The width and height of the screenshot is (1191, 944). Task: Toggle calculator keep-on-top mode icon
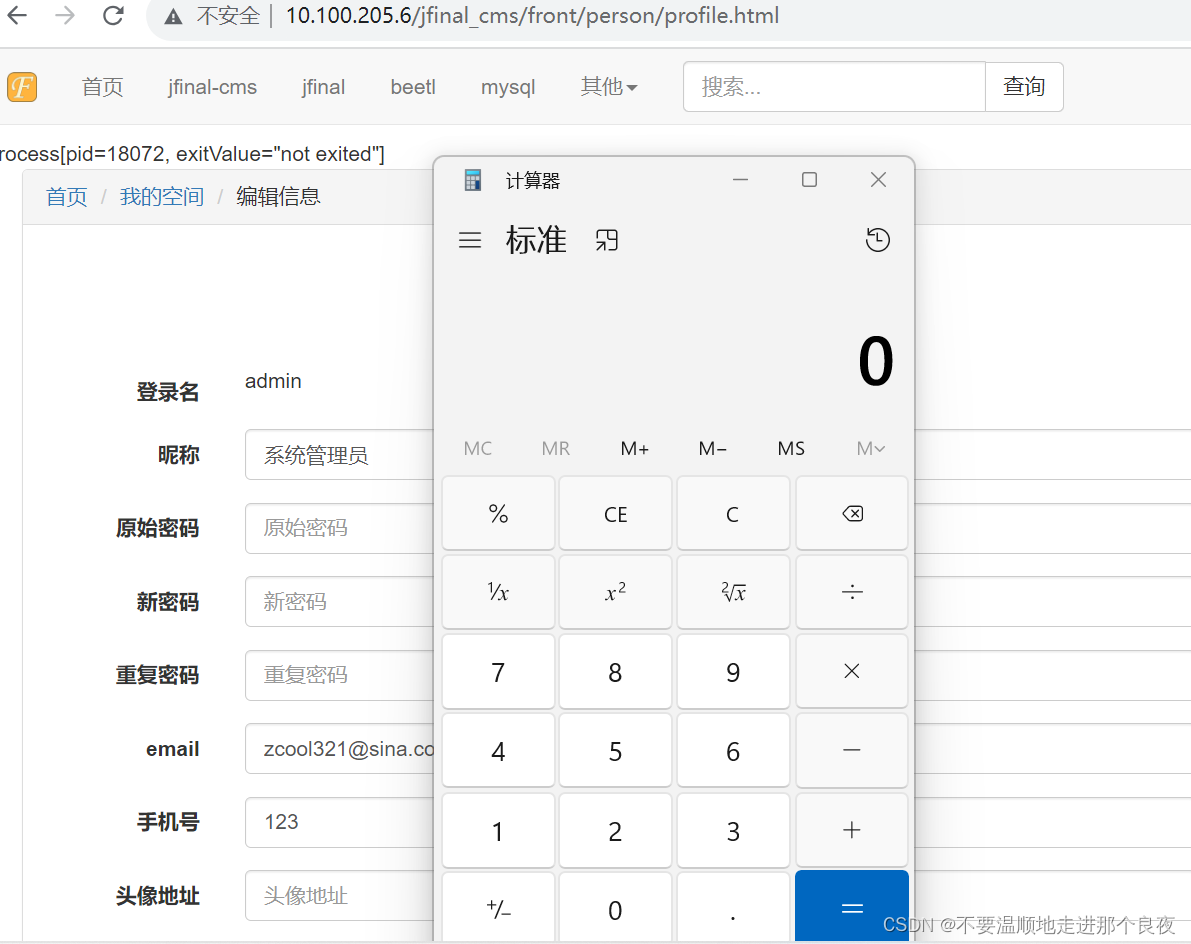coord(606,241)
